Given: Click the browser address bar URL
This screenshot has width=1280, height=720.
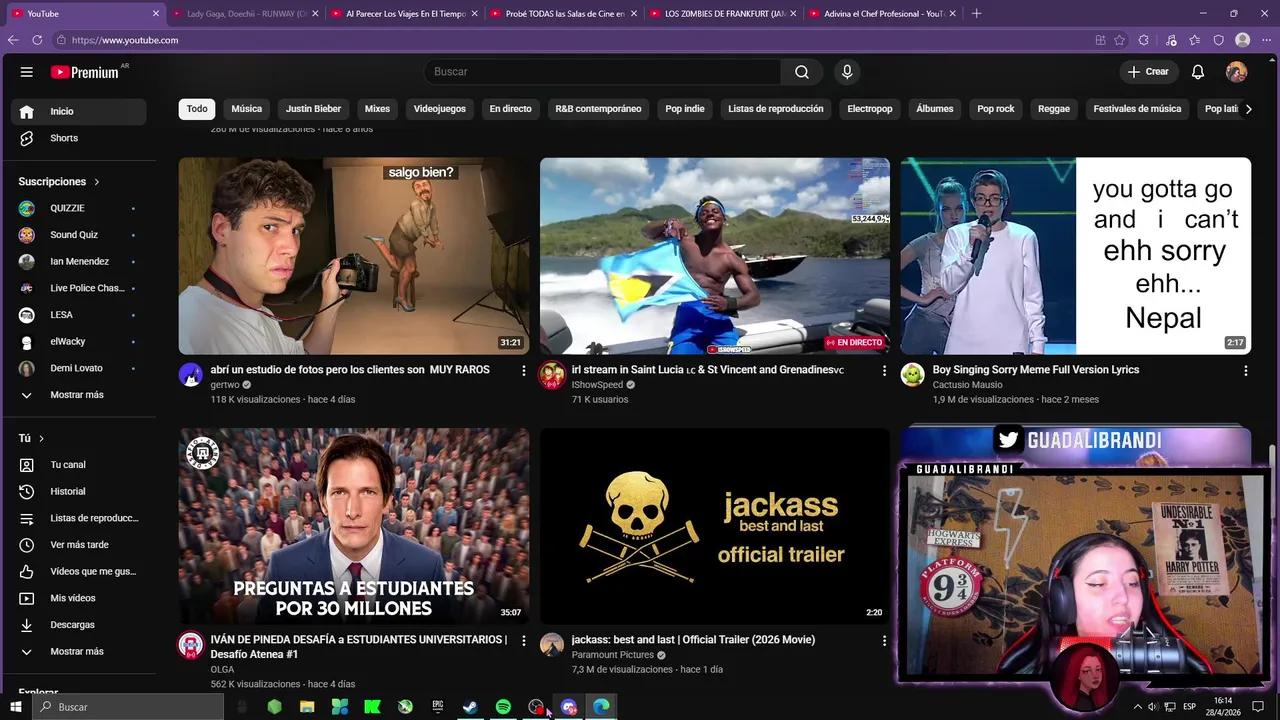Looking at the screenshot, I should (x=125, y=40).
